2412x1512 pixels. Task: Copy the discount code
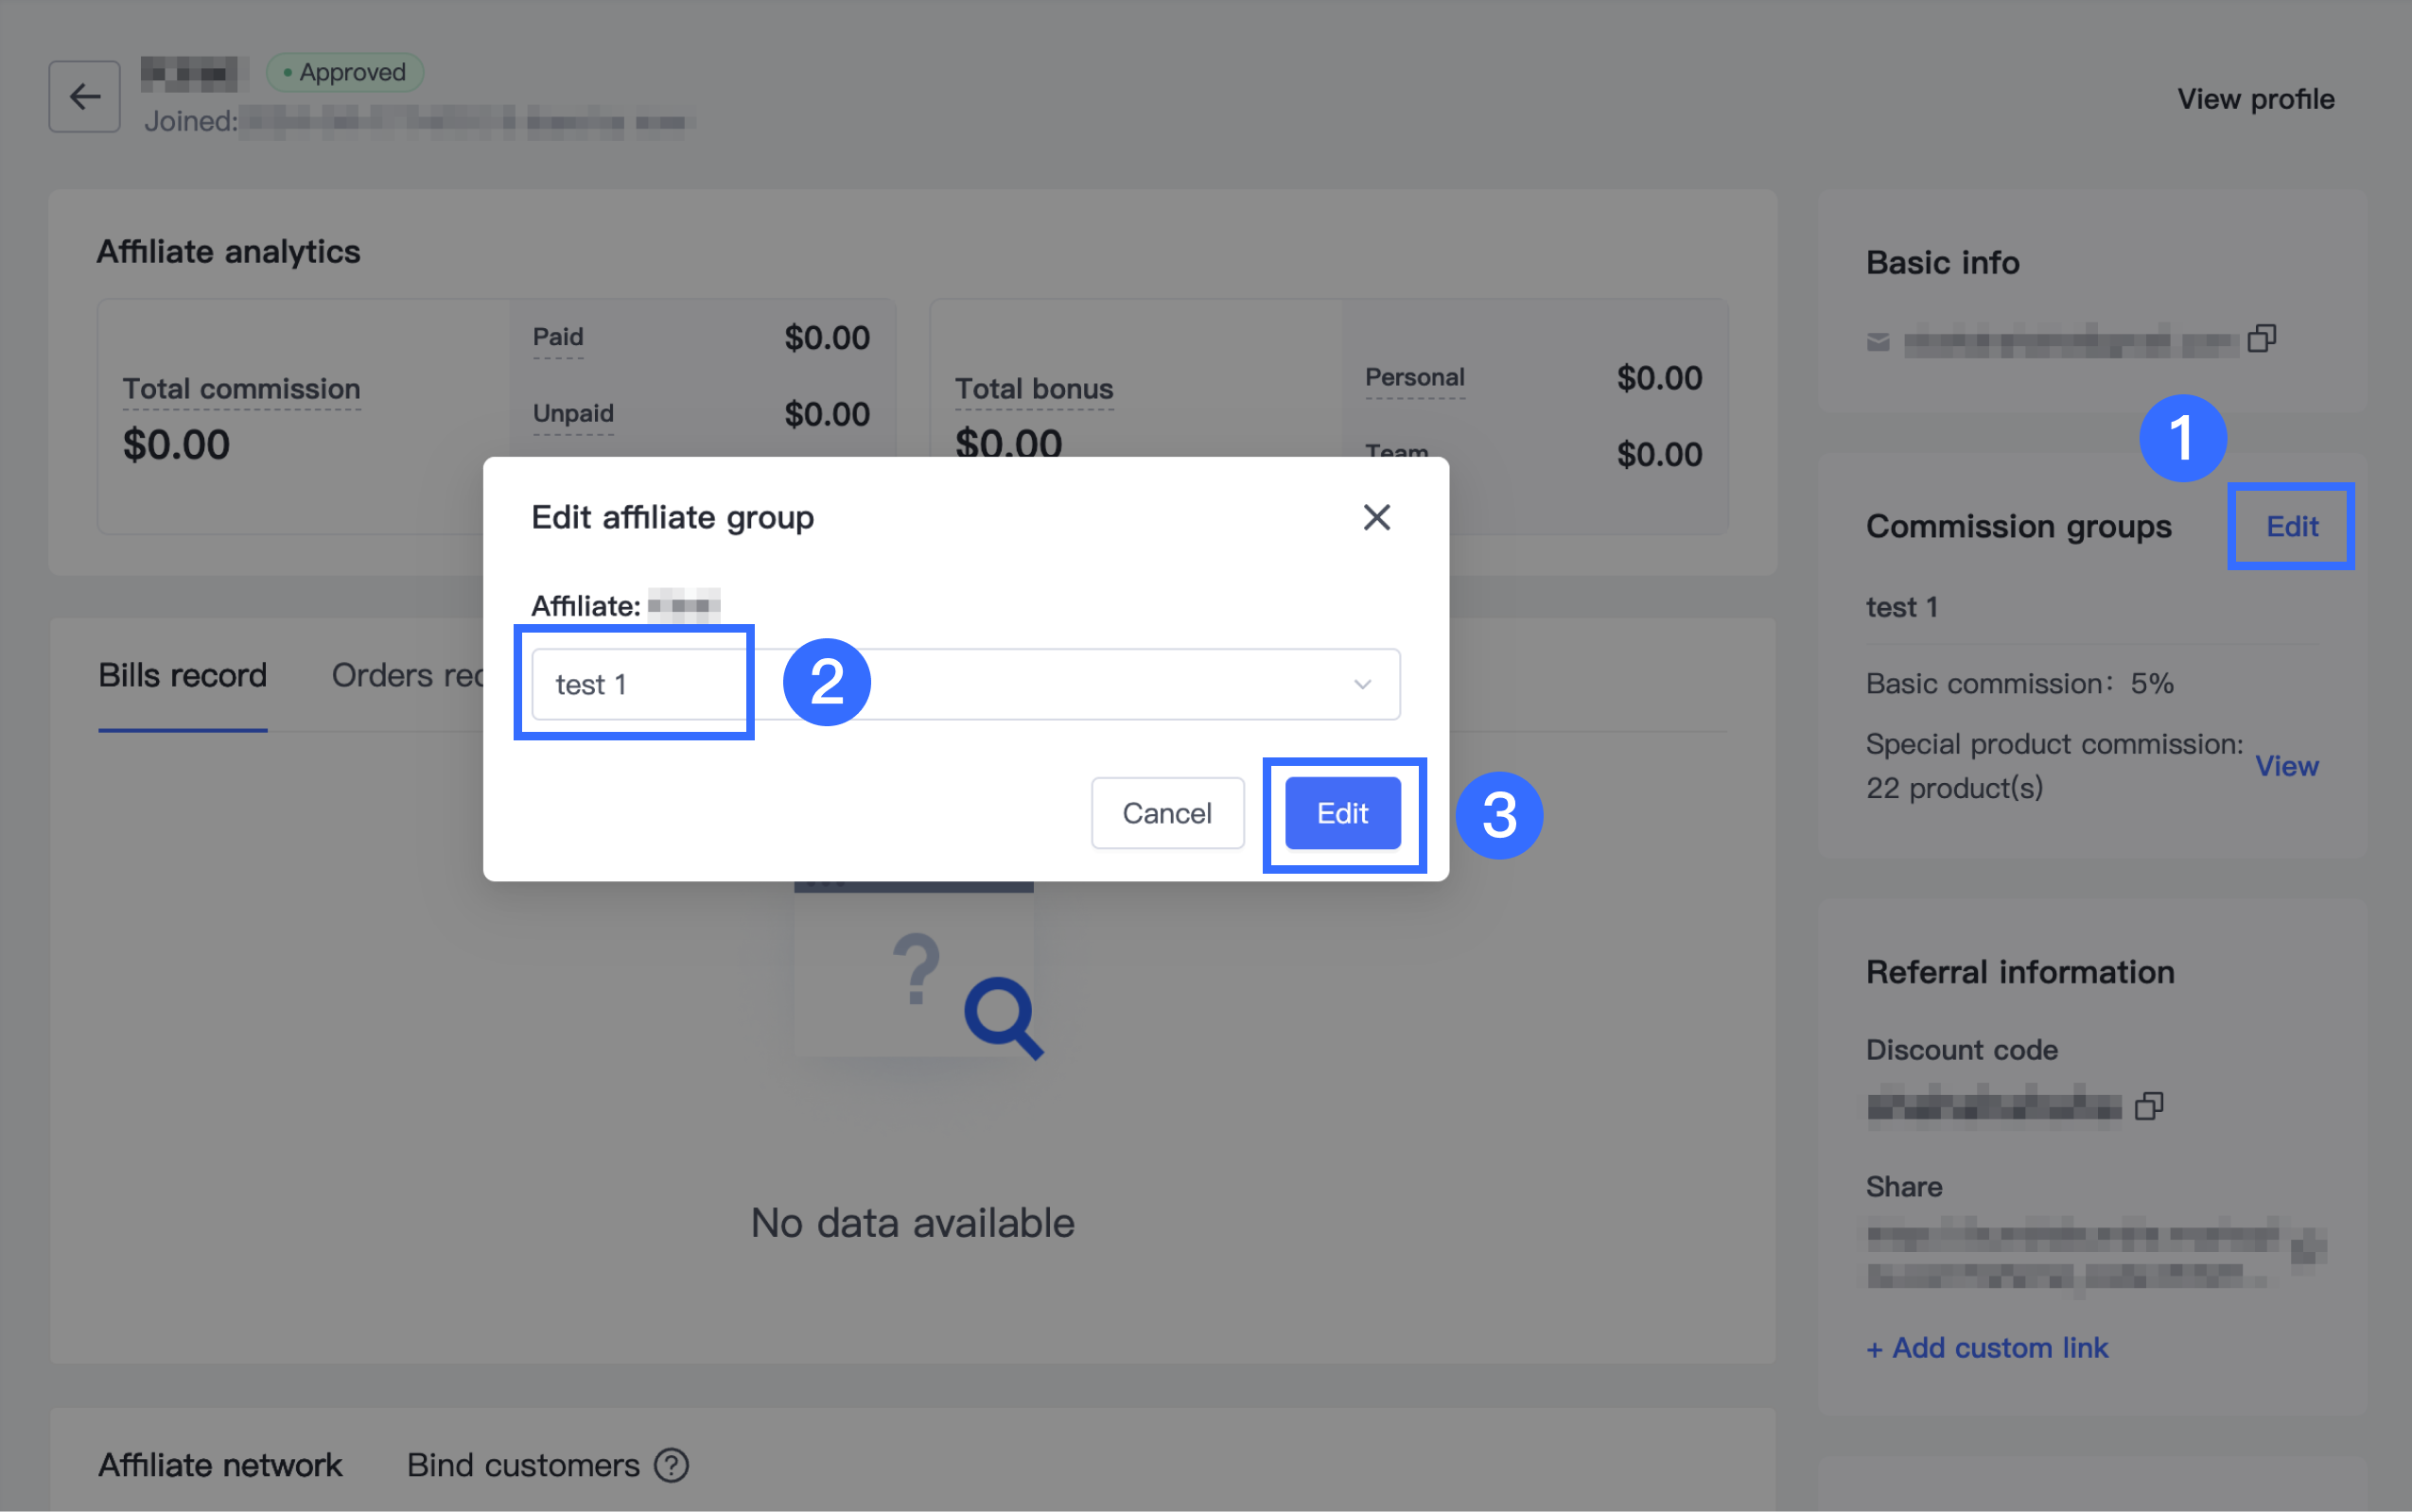tap(2148, 1105)
